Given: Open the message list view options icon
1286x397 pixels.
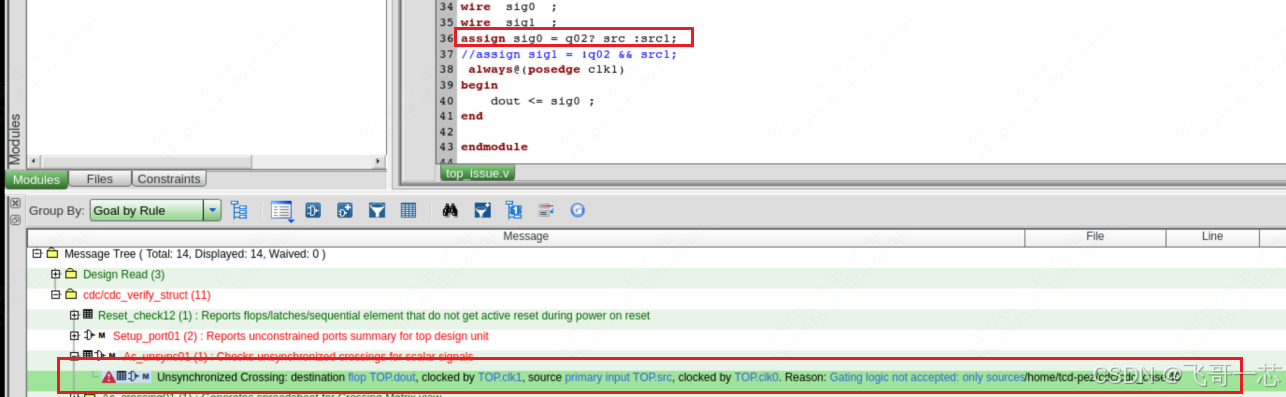Looking at the screenshot, I should pyautogui.click(x=281, y=211).
